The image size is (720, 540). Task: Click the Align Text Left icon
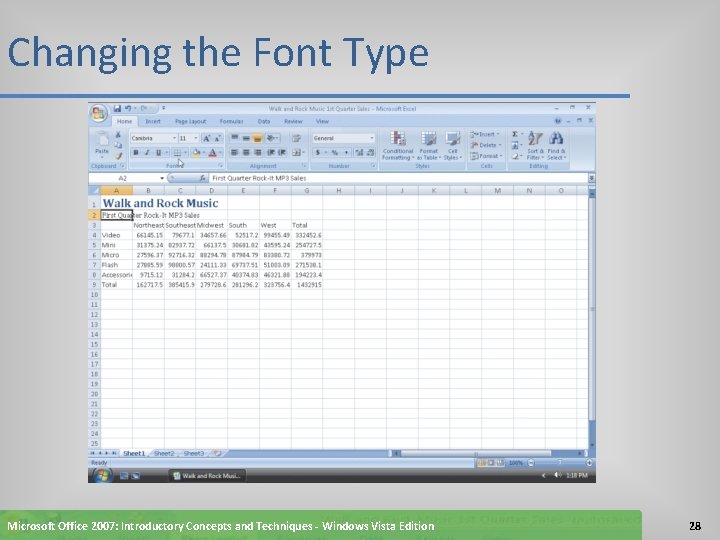(x=235, y=152)
